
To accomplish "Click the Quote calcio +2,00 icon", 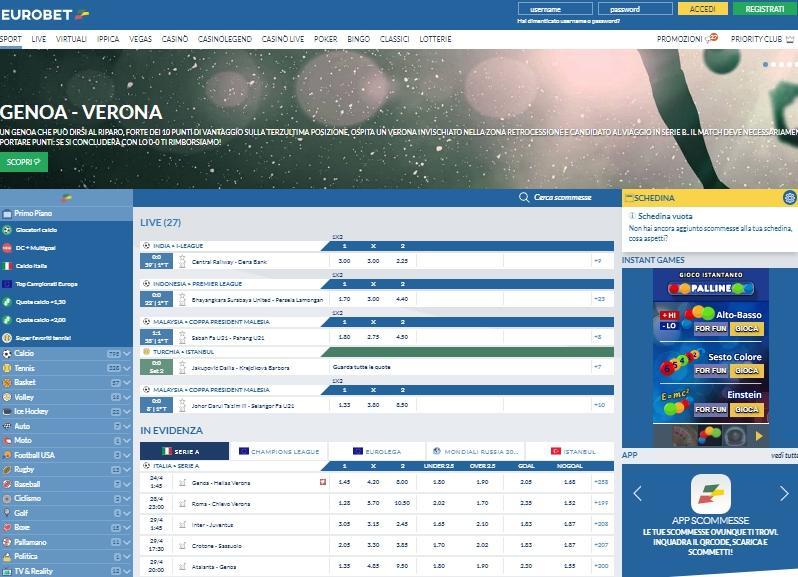I will coord(7,320).
